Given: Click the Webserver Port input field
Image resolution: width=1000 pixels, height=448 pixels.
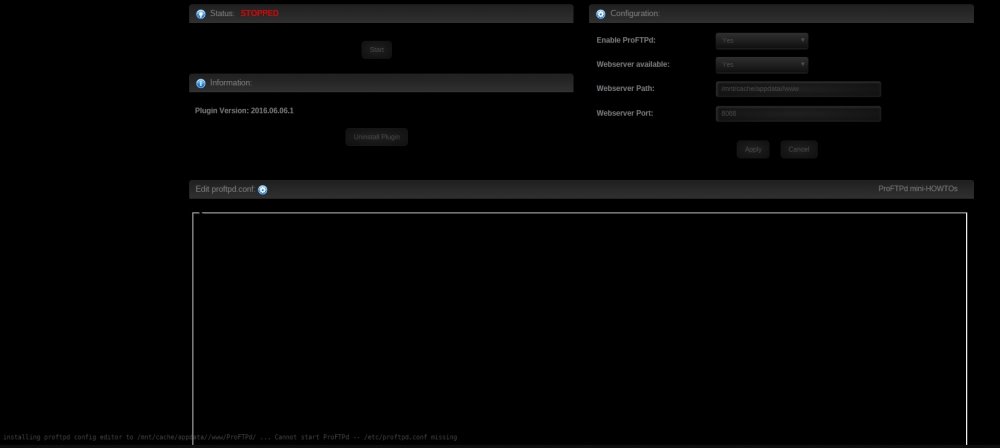Looking at the screenshot, I should (x=798, y=114).
